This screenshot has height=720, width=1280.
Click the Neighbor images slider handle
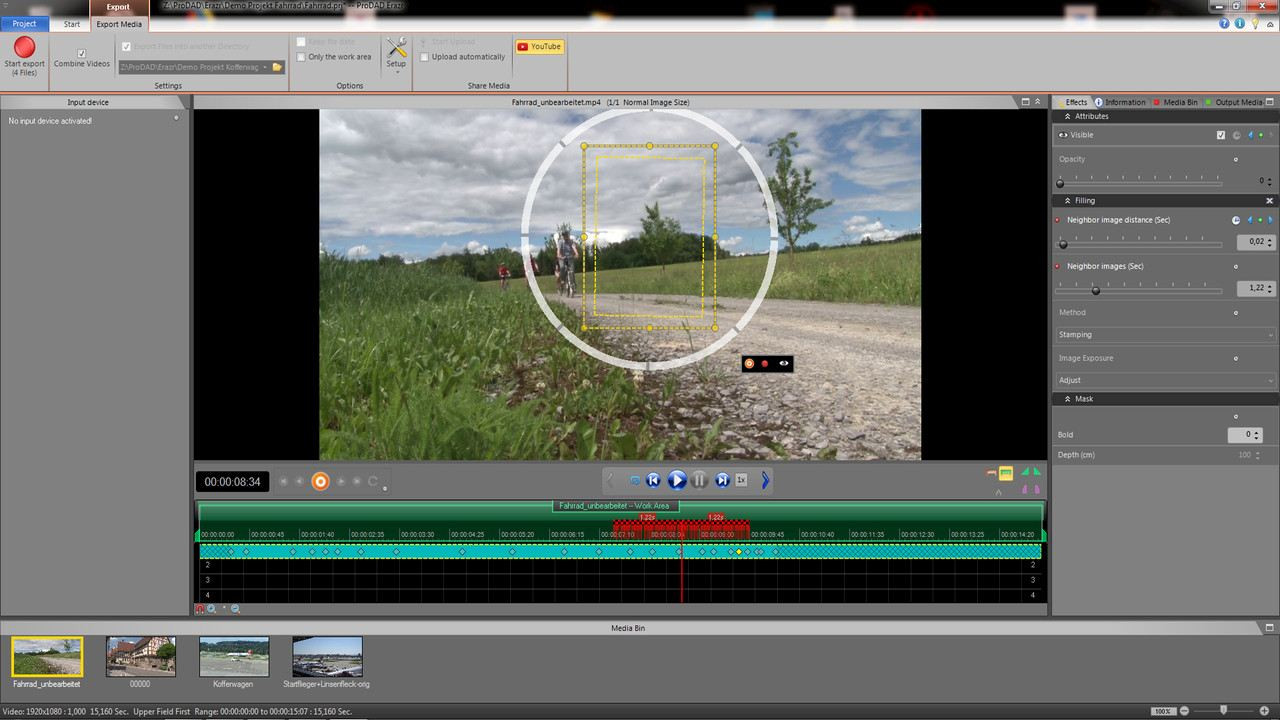pyautogui.click(x=1096, y=290)
